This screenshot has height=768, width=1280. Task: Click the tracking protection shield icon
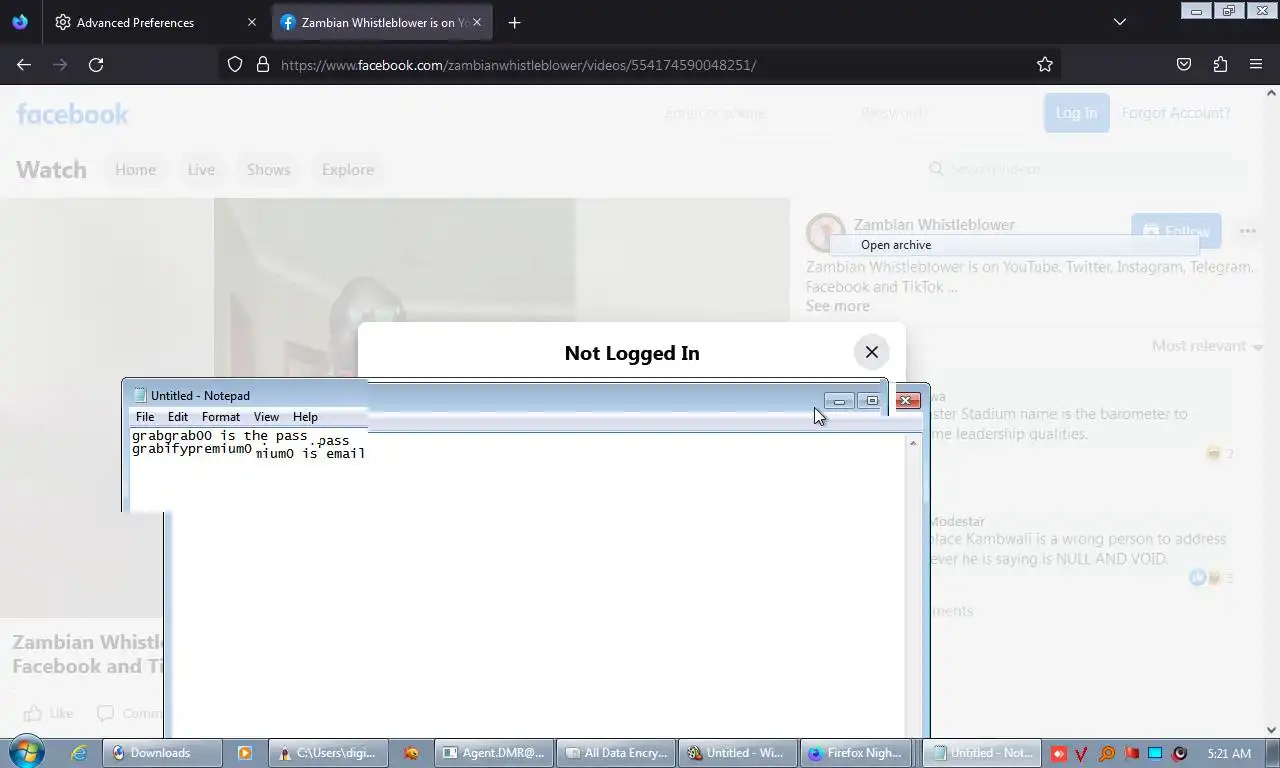[235, 64]
